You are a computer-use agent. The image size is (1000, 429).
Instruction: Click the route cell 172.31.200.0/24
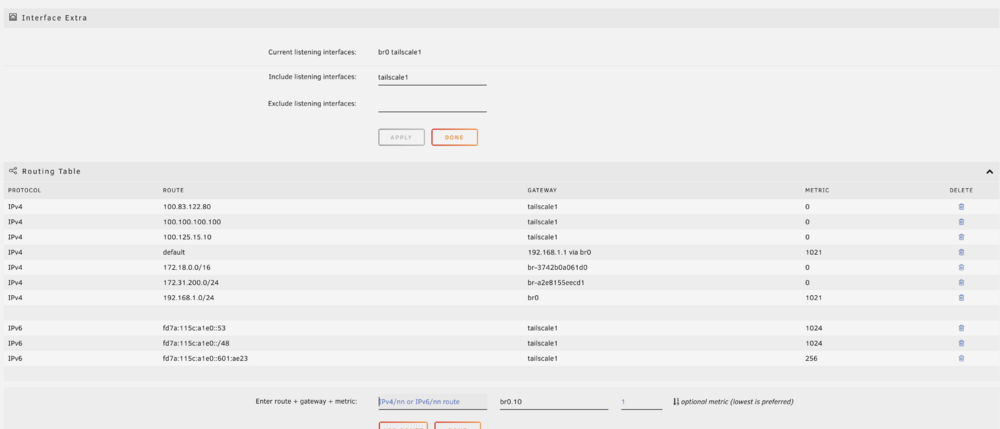click(191, 282)
